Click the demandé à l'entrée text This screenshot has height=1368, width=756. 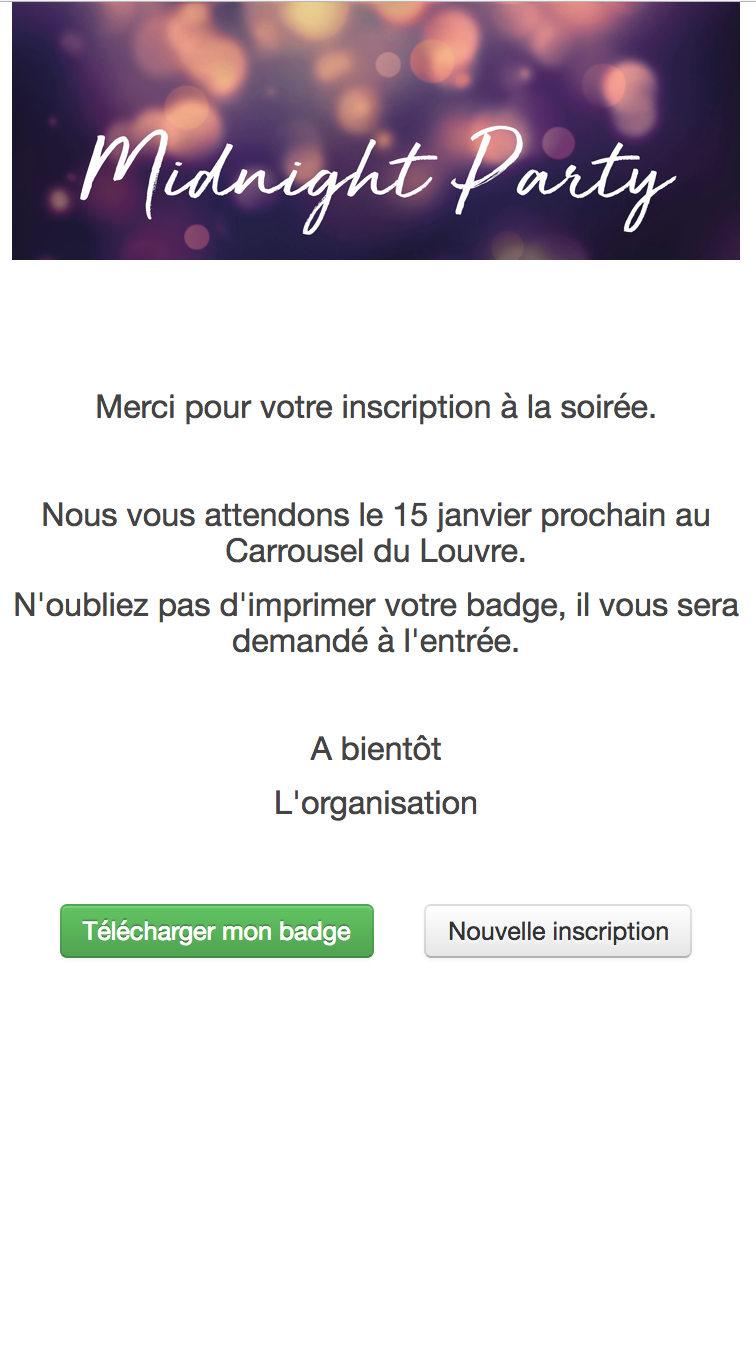click(376, 641)
